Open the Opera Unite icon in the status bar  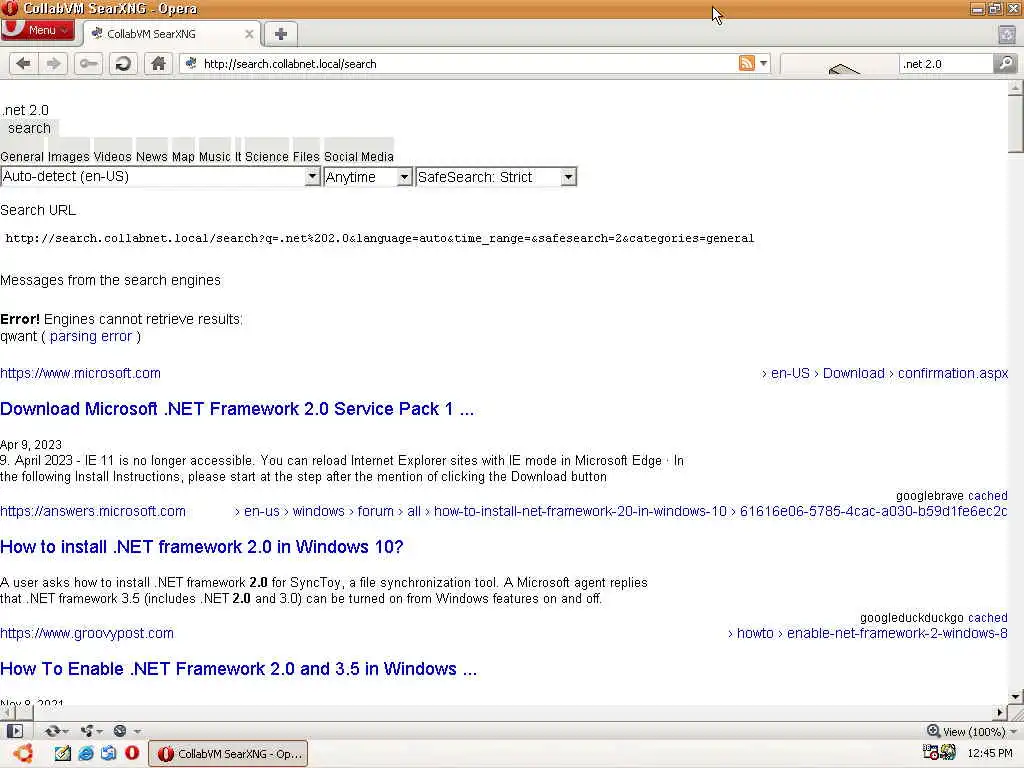click(86, 731)
